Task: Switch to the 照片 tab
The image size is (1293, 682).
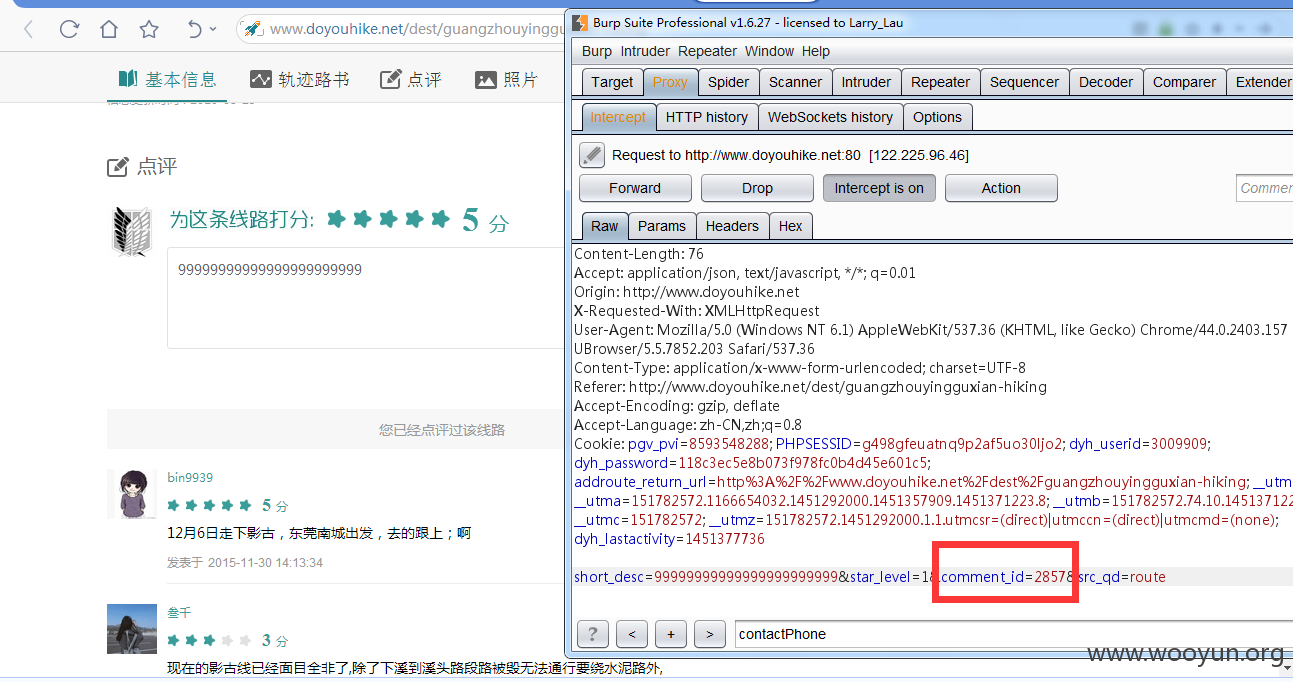Action: point(507,79)
